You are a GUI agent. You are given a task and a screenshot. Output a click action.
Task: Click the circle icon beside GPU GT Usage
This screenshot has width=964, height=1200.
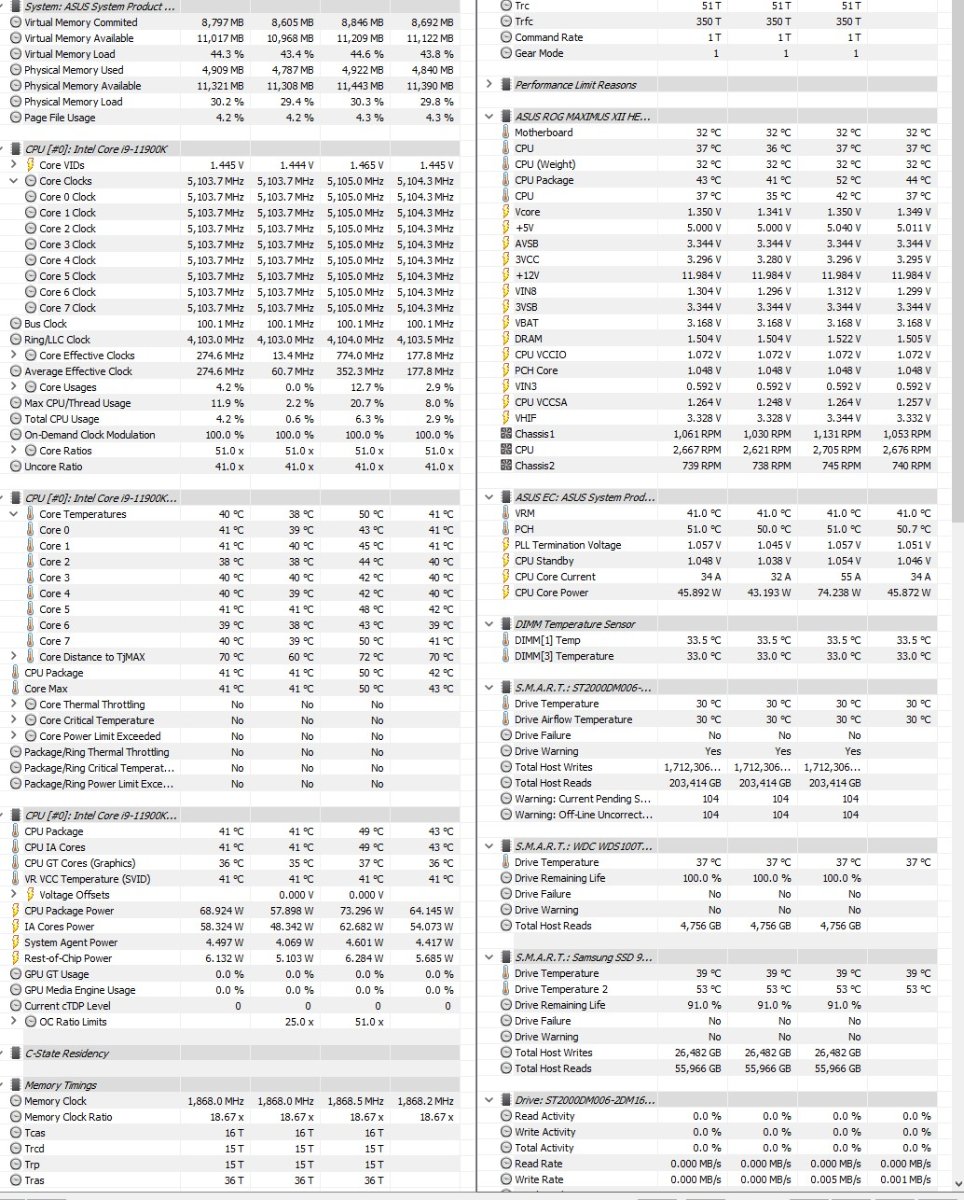tap(15, 974)
